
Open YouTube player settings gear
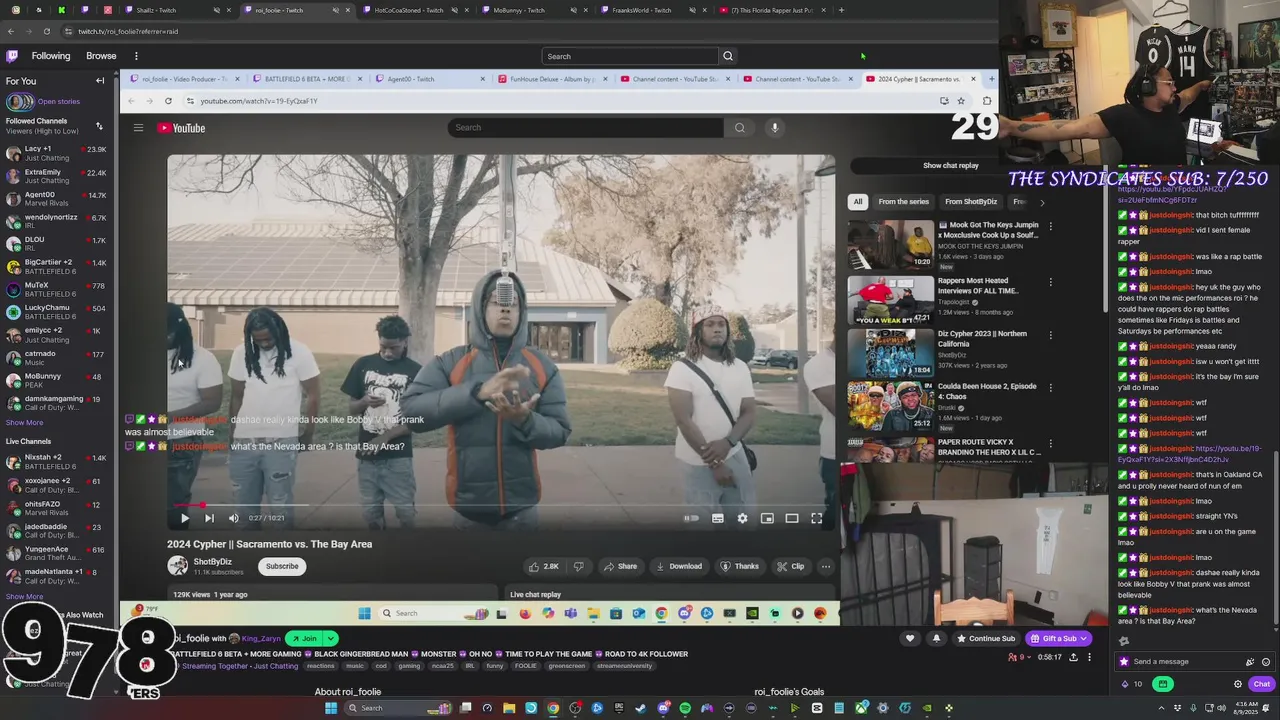[742, 518]
